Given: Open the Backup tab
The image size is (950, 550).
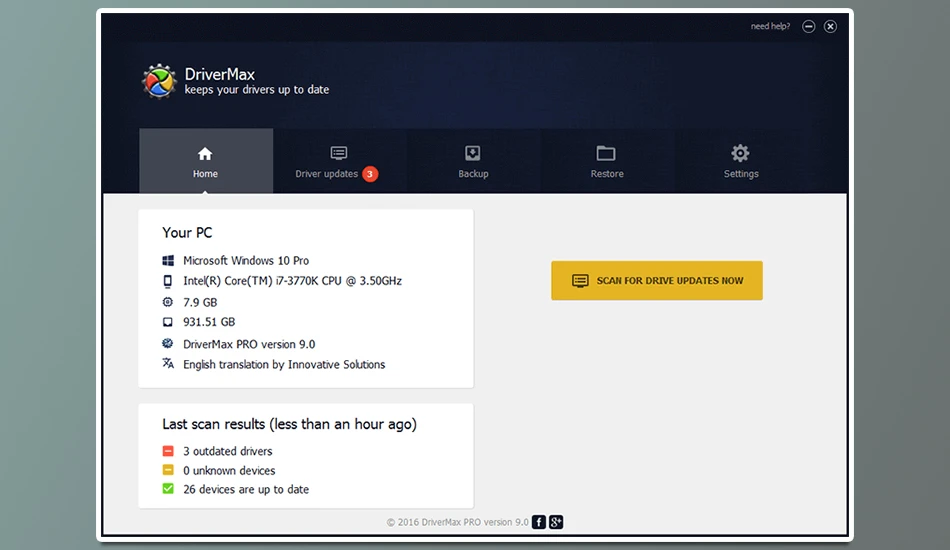Looking at the screenshot, I should click(x=473, y=161).
